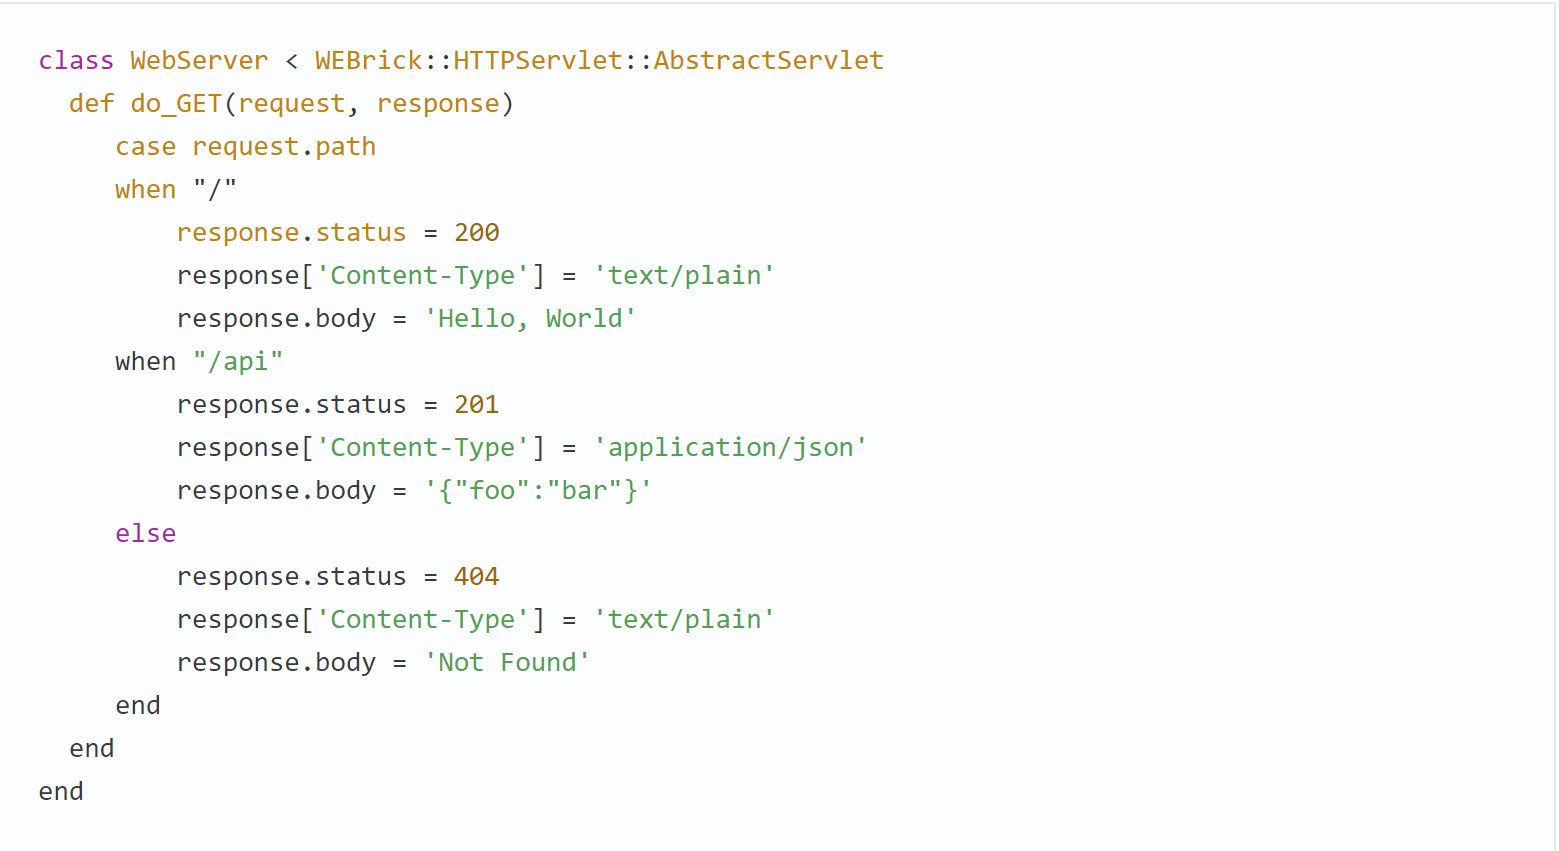
Task: Click the WEBrick module name
Action: 368,61
